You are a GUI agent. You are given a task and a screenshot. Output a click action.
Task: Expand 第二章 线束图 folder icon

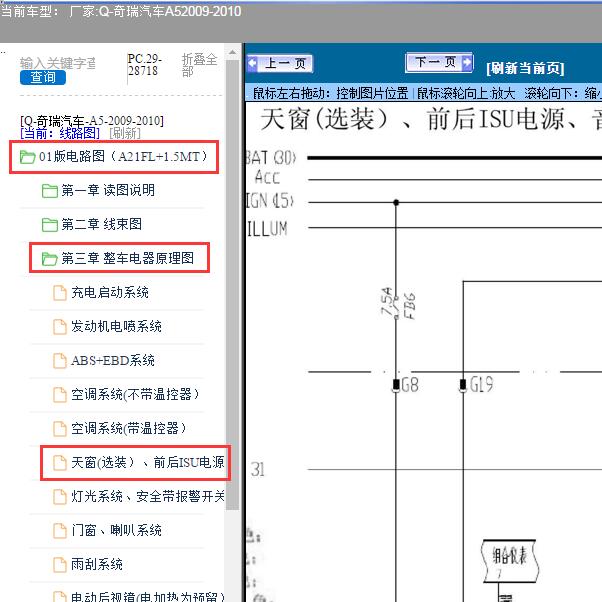pyautogui.click(x=50, y=225)
